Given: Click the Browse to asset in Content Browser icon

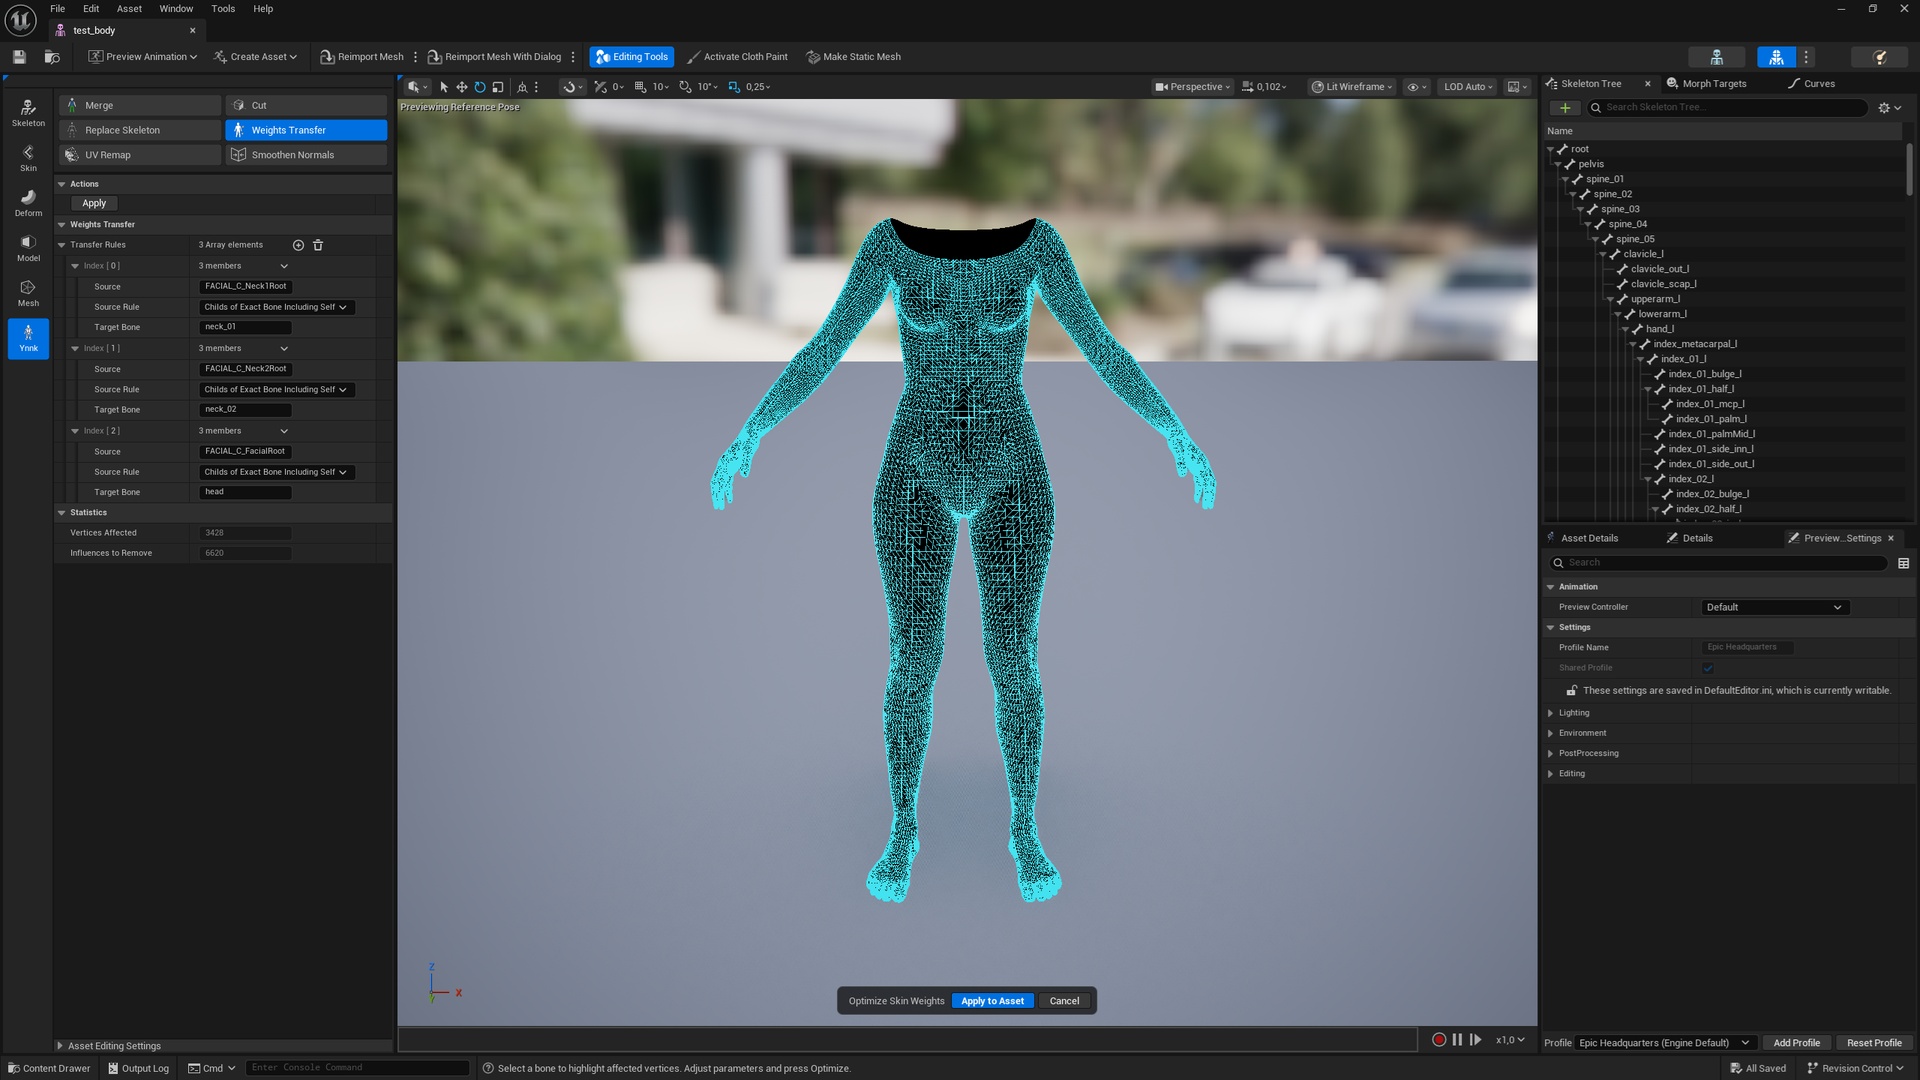Looking at the screenshot, I should [x=52, y=57].
